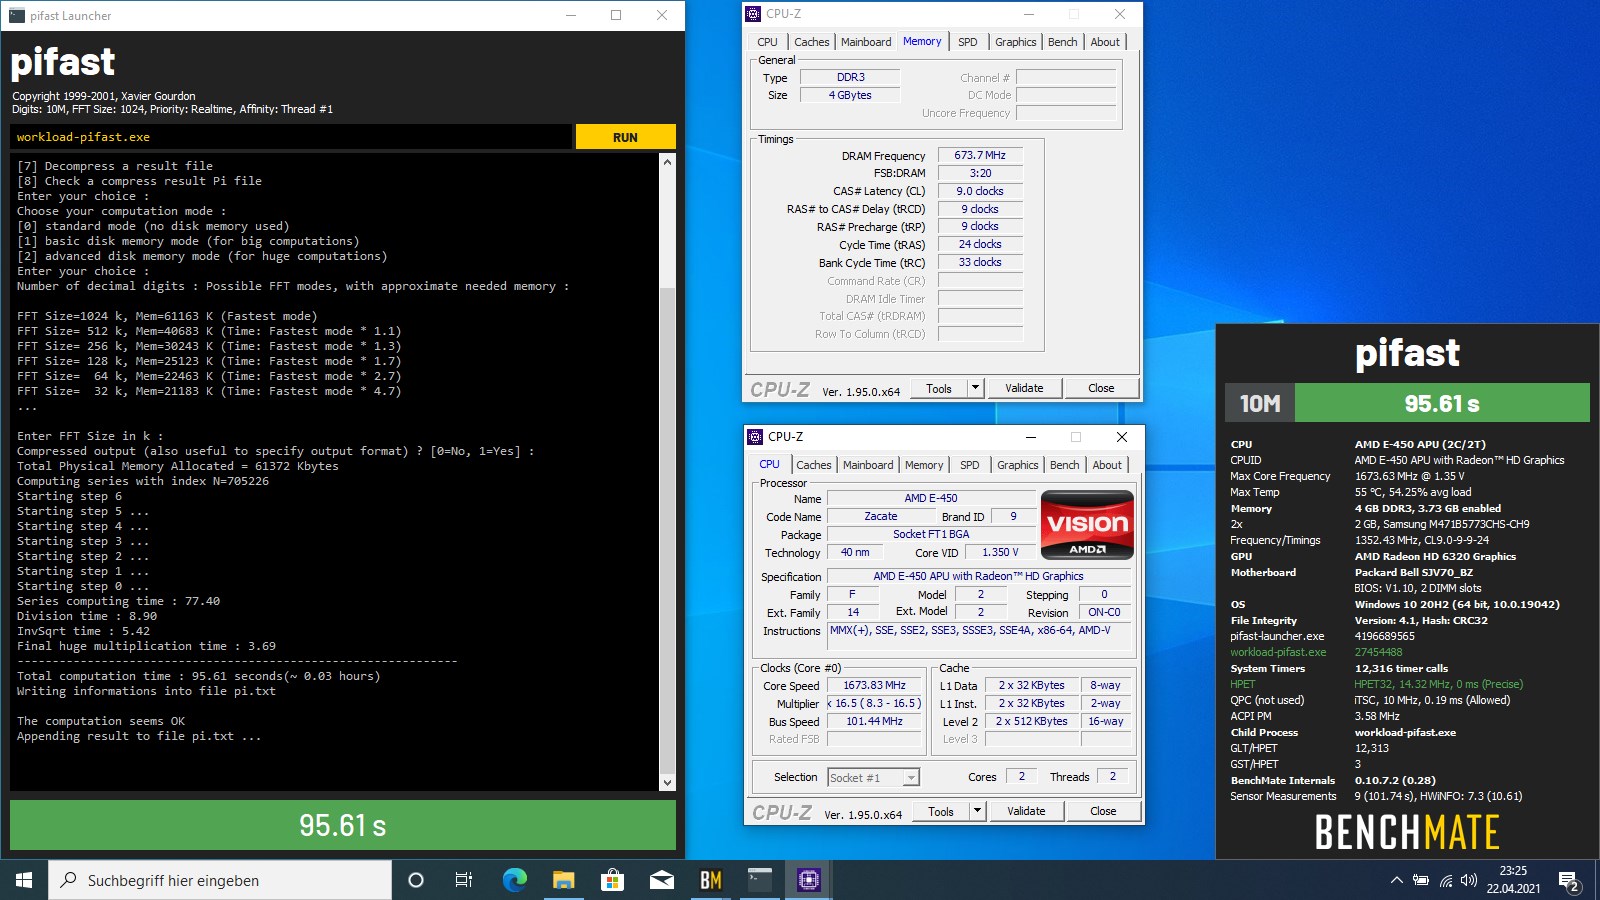Click battery status tray icon
Screen dimensions: 1600x900
coord(1421,880)
